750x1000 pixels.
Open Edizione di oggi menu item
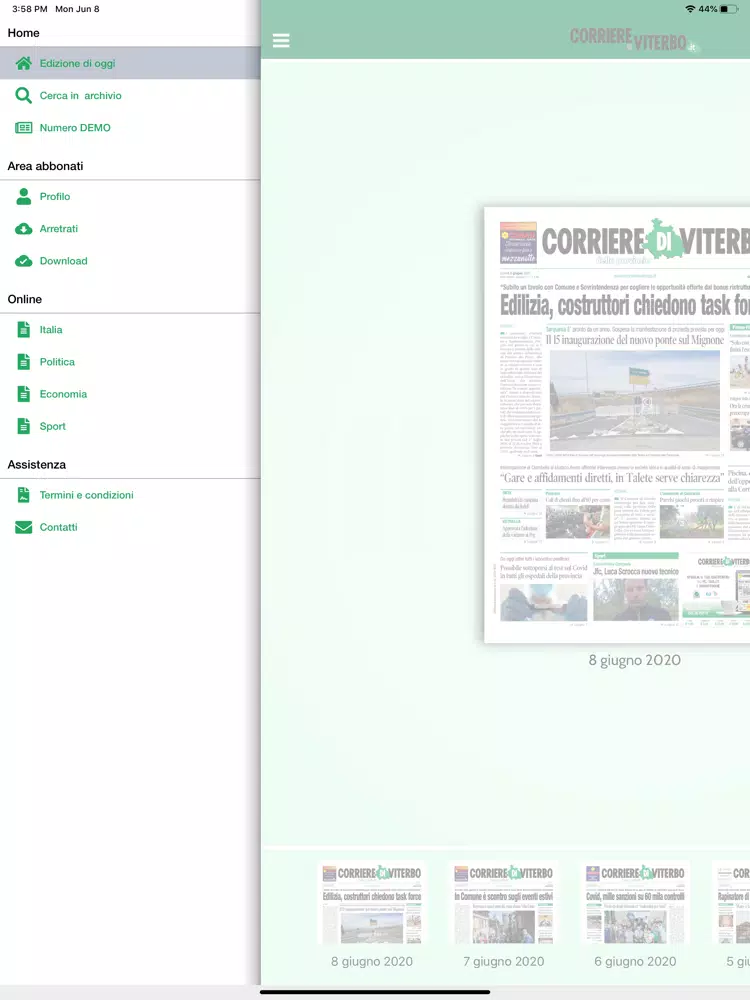tap(130, 63)
